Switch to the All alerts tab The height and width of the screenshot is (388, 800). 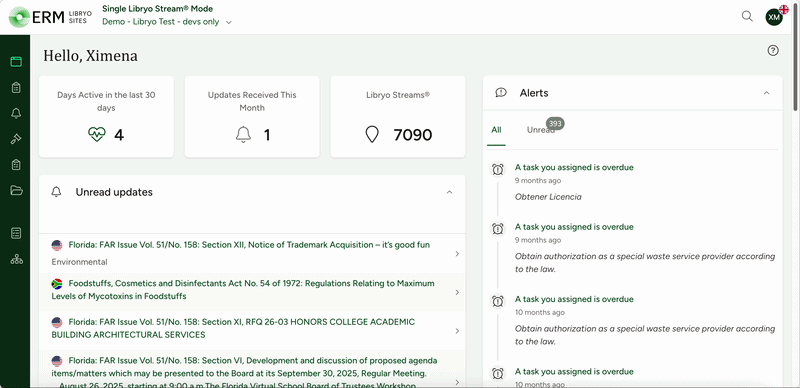[x=496, y=130]
